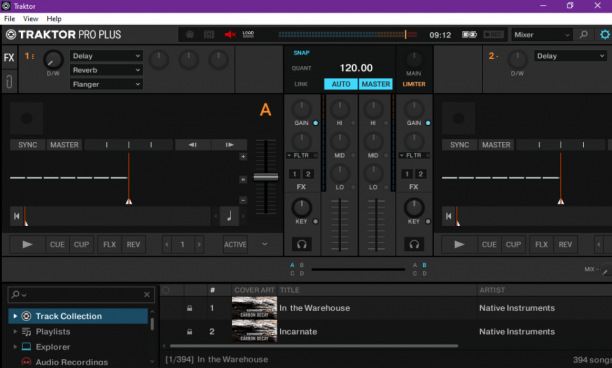Click Deck A ACTIVE loop button
Viewport: 612px width, 368px height.
pyautogui.click(x=235, y=244)
